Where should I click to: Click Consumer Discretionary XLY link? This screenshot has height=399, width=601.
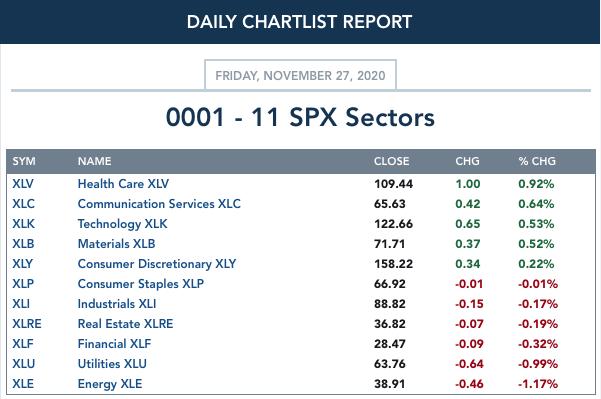coord(157,264)
